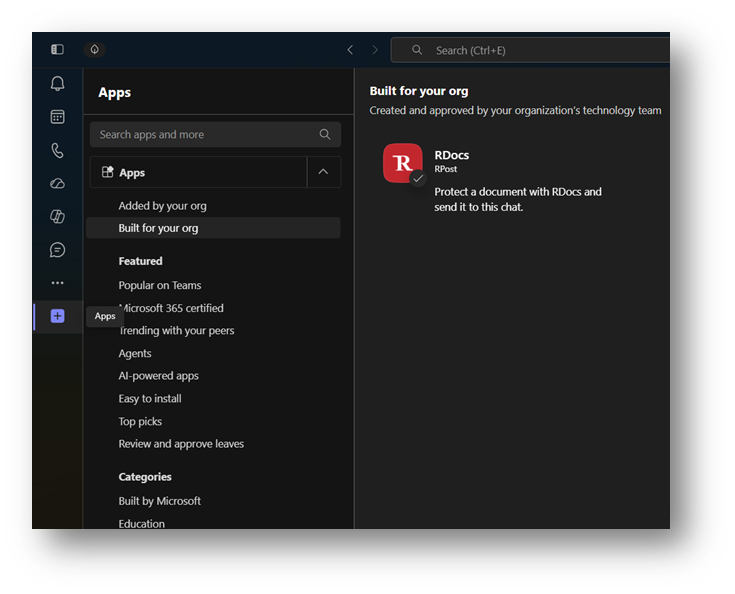Open the three-dots more apps menu

tap(58, 283)
